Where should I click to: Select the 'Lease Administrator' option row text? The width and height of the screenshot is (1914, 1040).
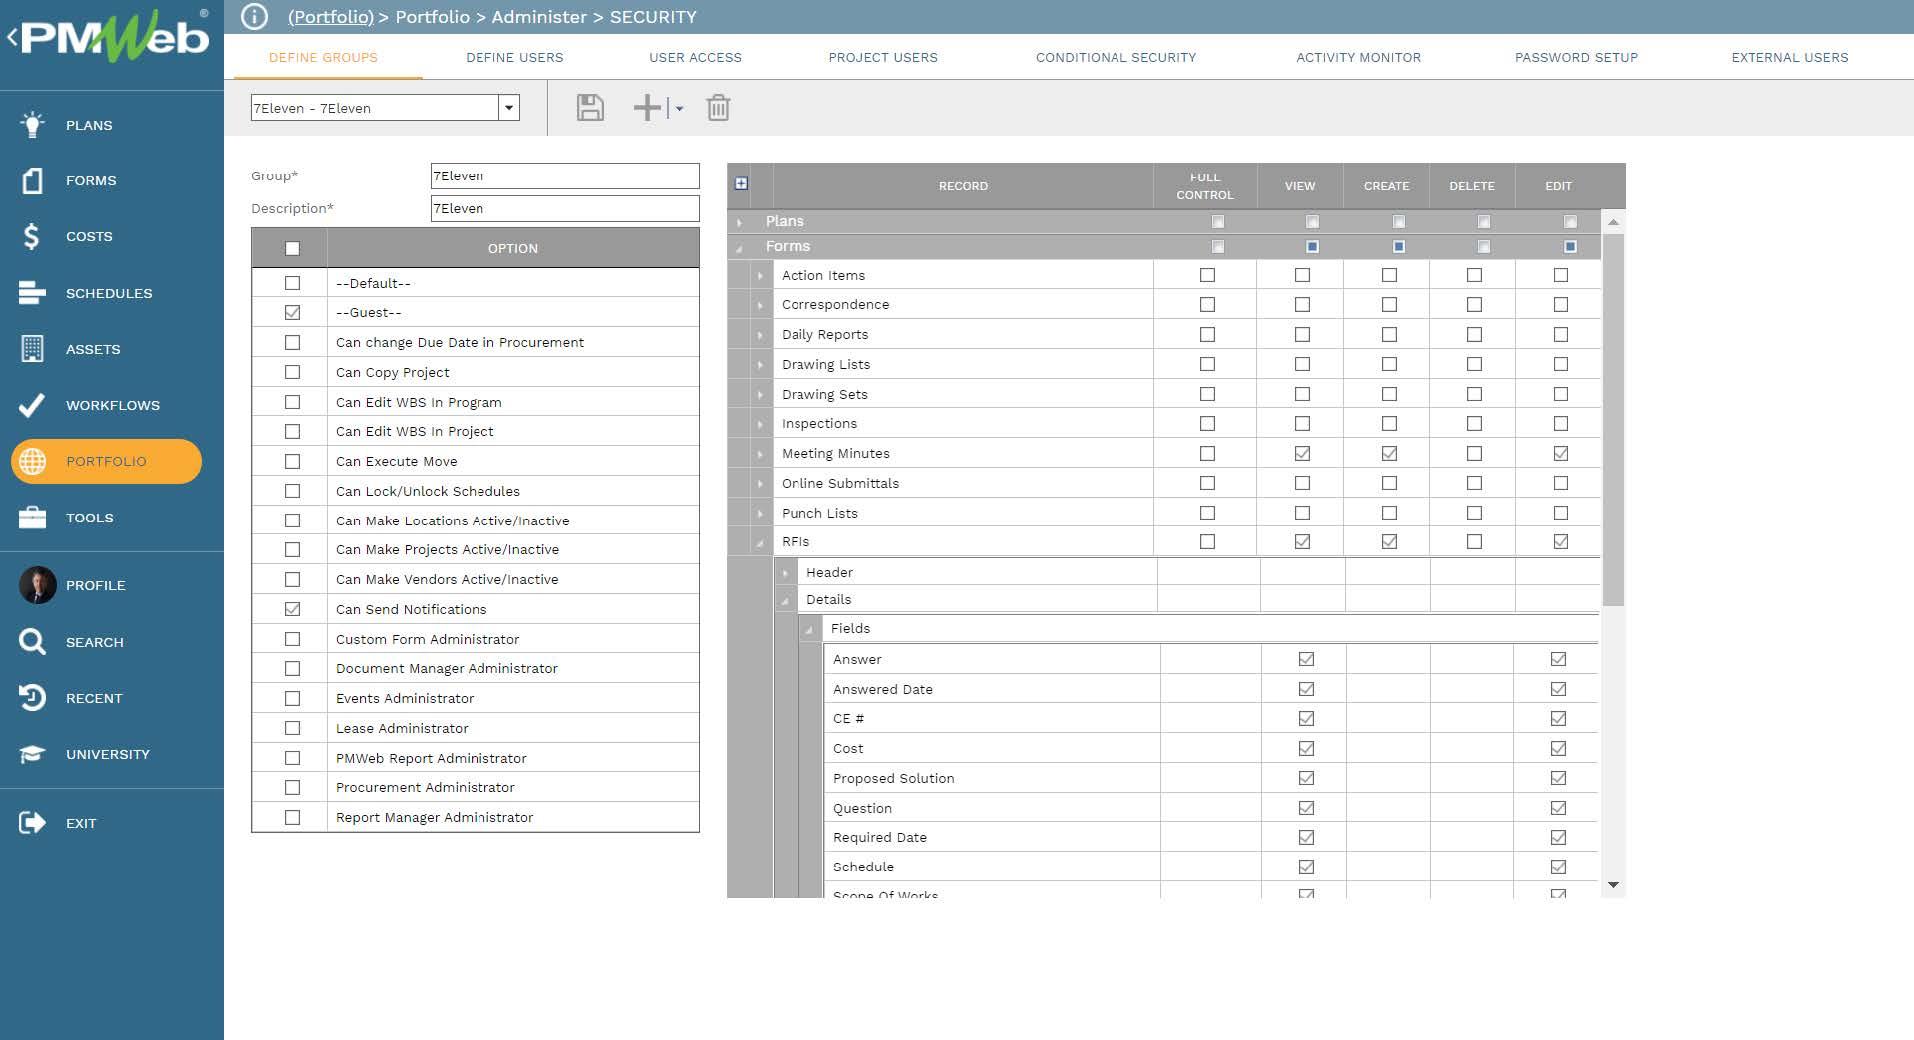click(x=402, y=728)
